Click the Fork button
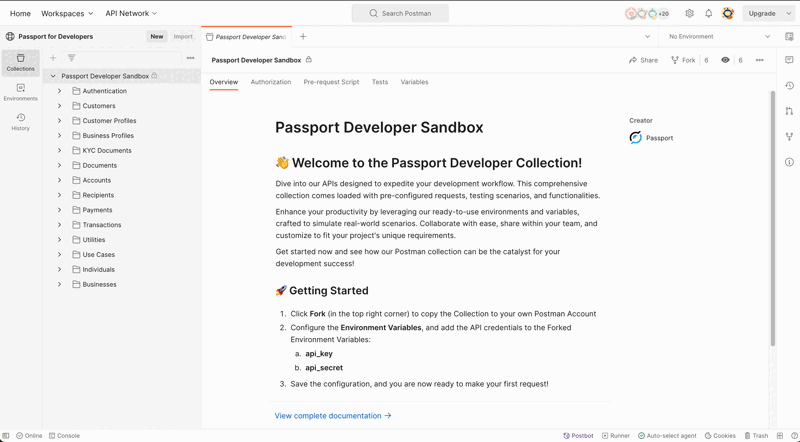Image resolution: width=800 pixels, height=442 pixels. pyautogui.click(x=683, y=60)
